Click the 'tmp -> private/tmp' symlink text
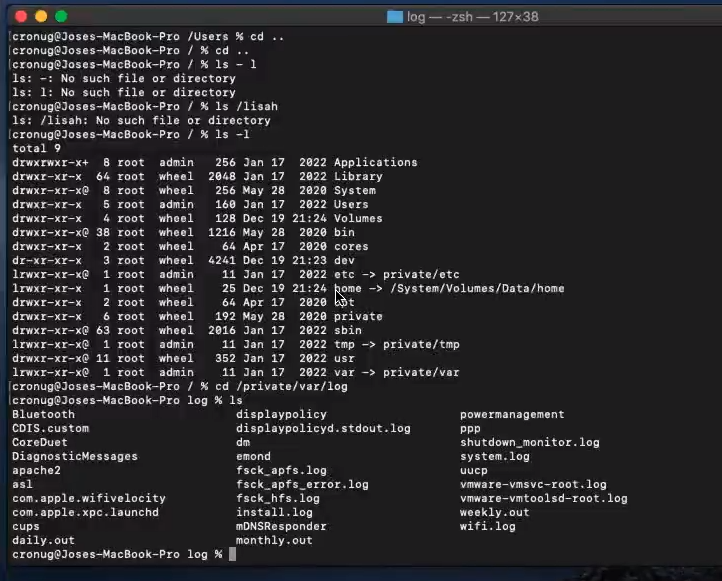Image resolution: width=722 pixels, height=581 pixels. (x=396, y=344)
